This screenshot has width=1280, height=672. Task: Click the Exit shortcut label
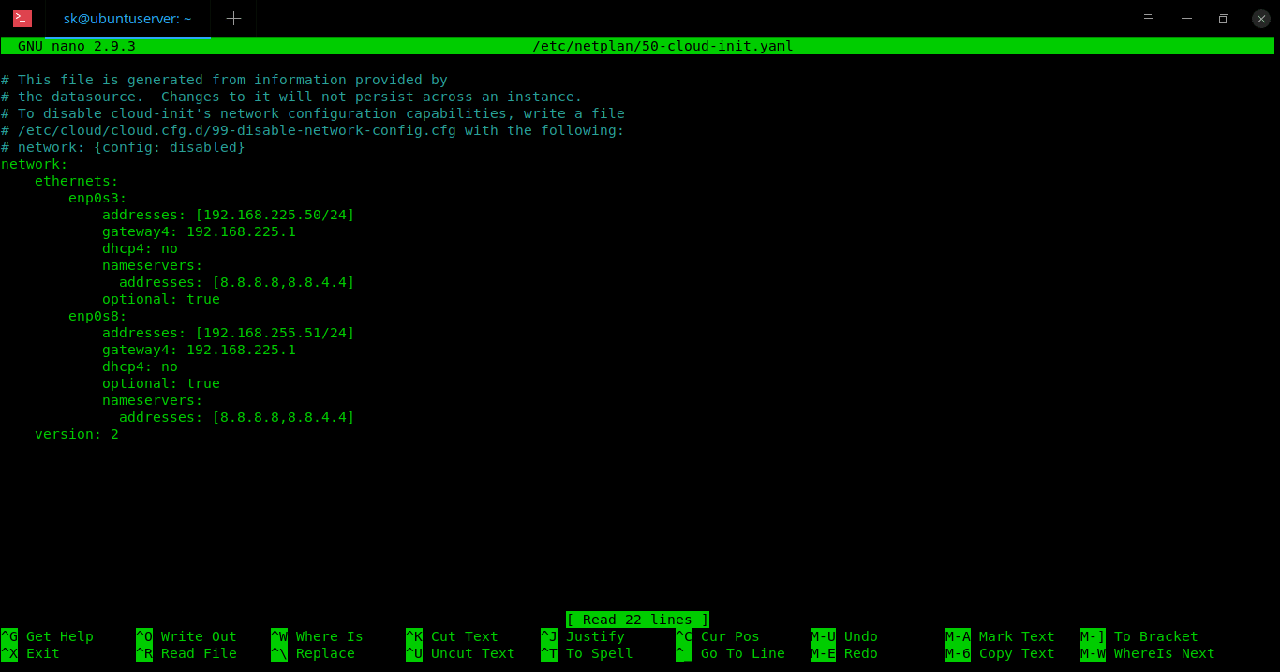pyautogui.click(x=42, y=654)
